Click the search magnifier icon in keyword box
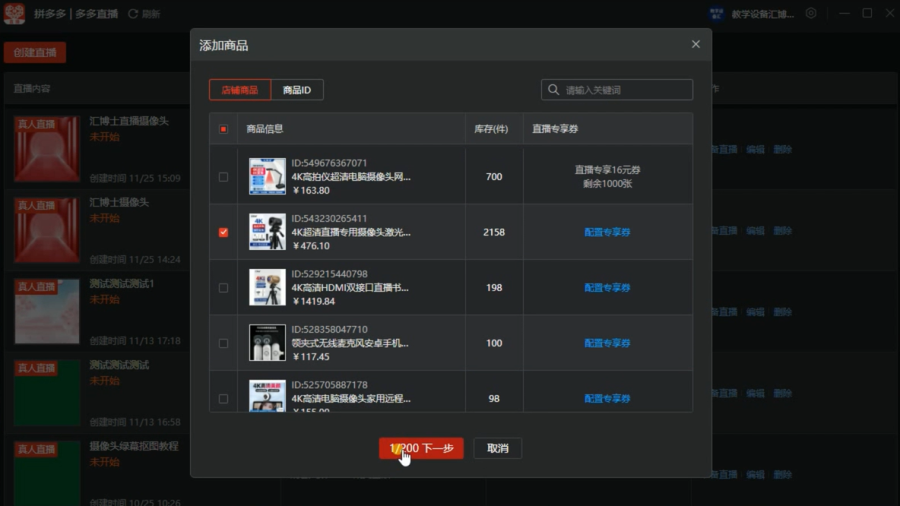900x506 pixels. click(553, 89)
